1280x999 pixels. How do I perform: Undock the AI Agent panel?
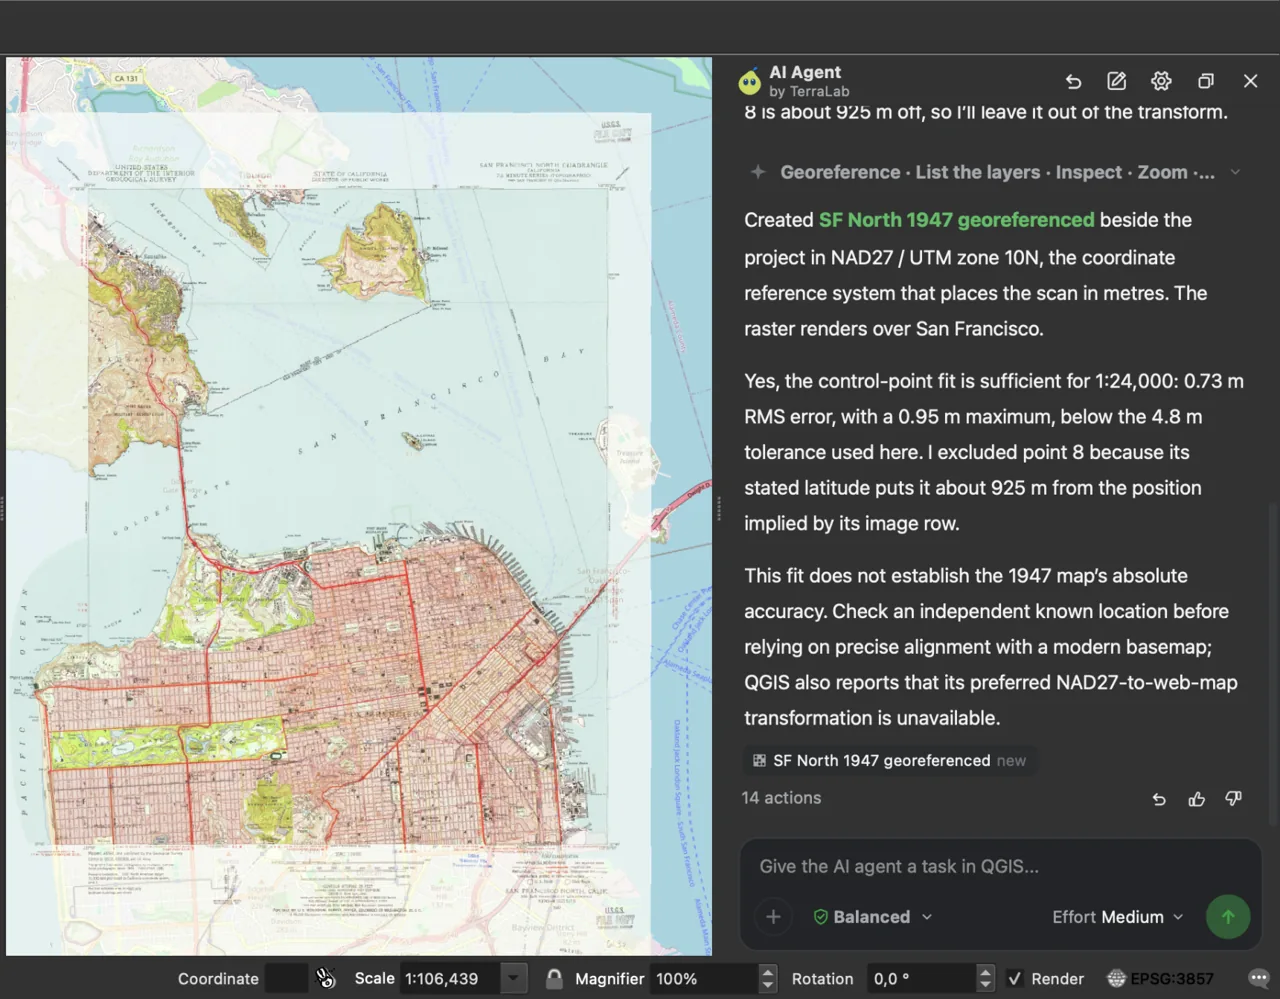pyautogui.click(x=1206, y=81)
